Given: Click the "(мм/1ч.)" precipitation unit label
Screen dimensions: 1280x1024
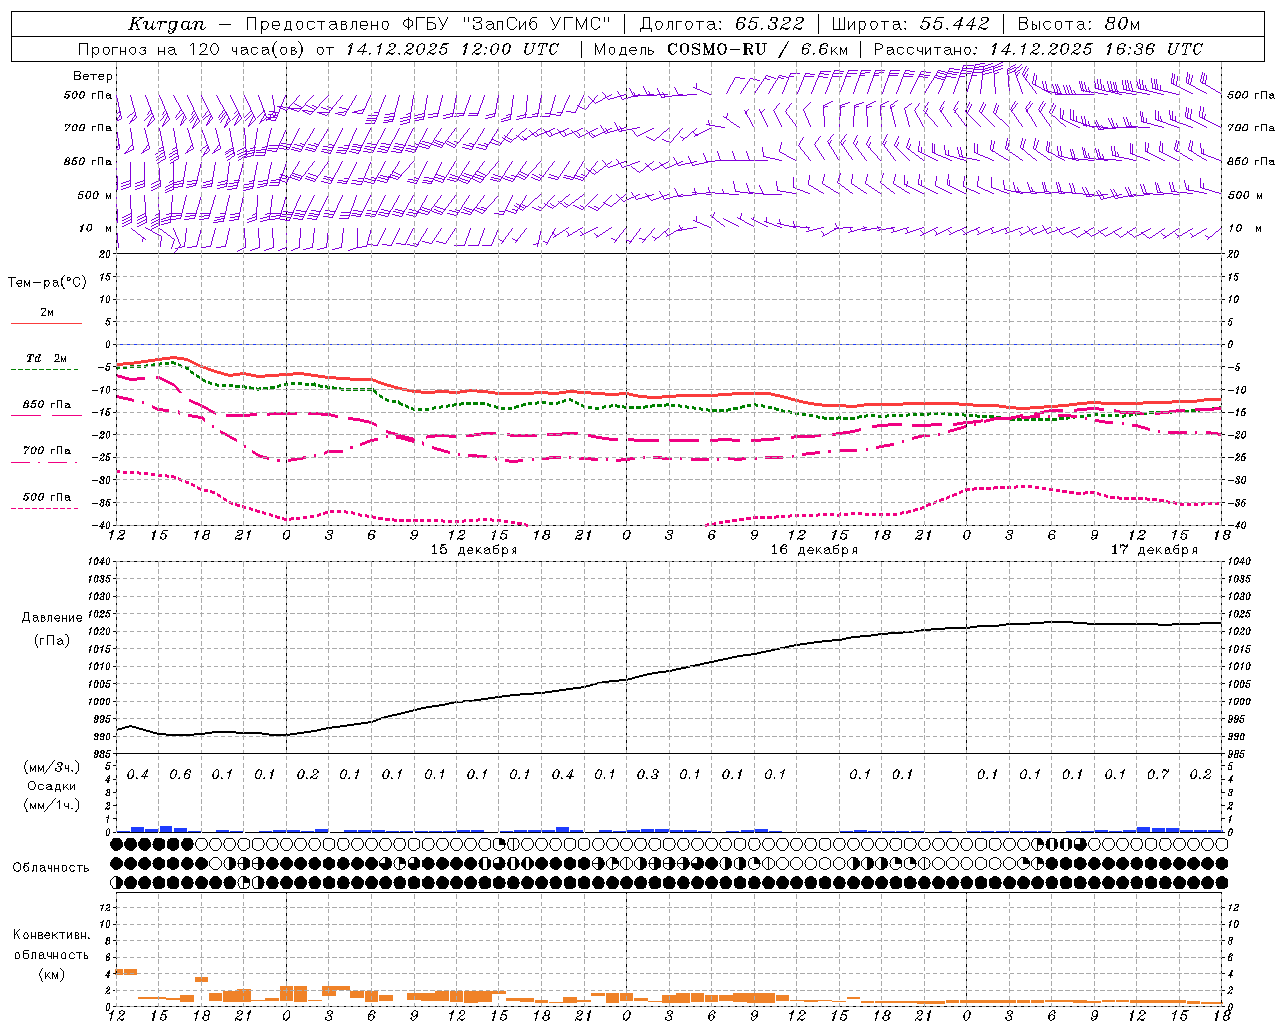Looking at the screenshot, I should point(52,805).
